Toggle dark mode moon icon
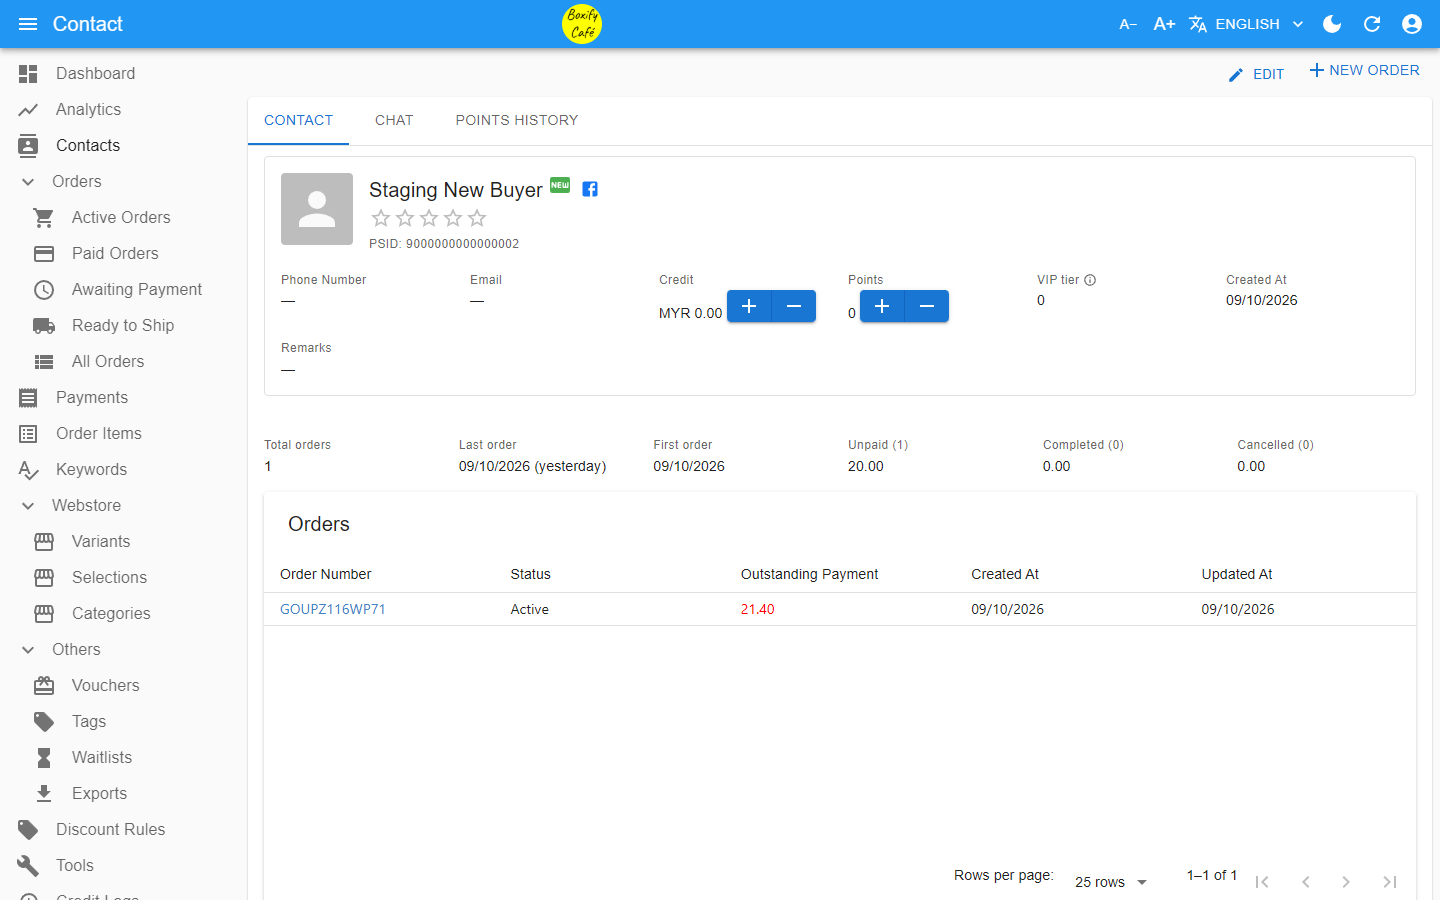 coord(1332,24)
